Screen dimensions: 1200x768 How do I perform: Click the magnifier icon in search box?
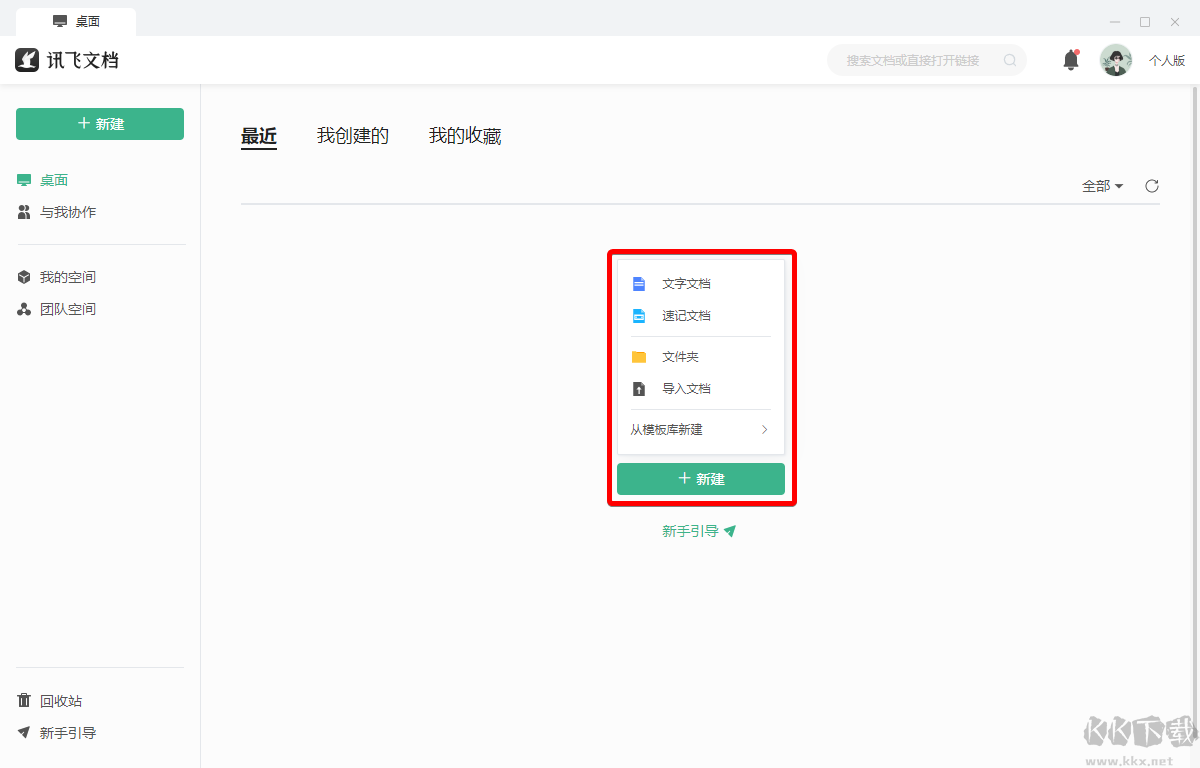pos(1010,60)
